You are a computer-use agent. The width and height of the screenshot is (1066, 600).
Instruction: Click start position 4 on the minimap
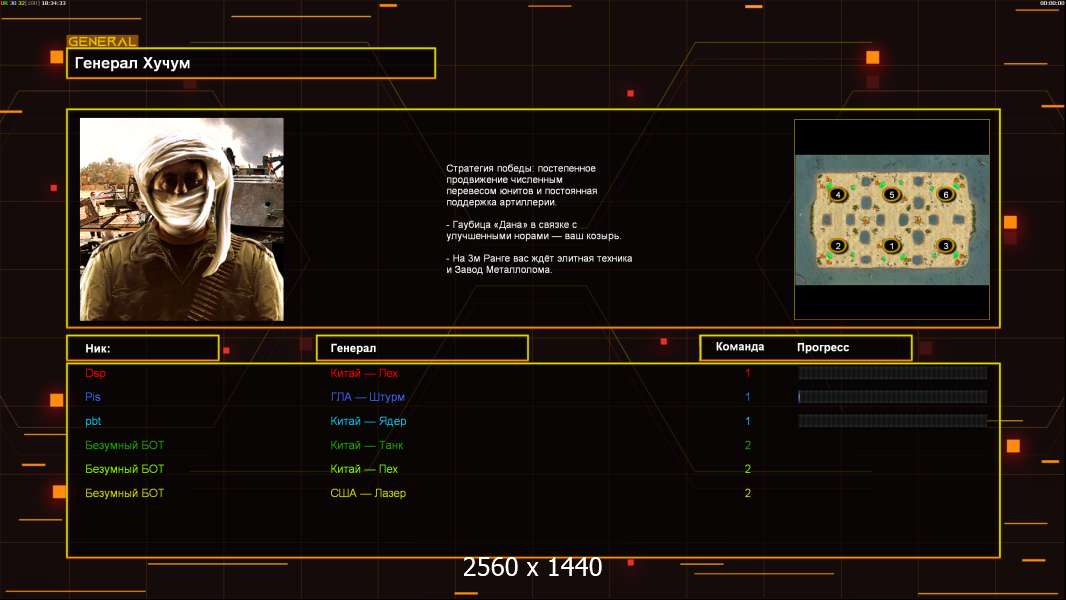click(838, 194)
